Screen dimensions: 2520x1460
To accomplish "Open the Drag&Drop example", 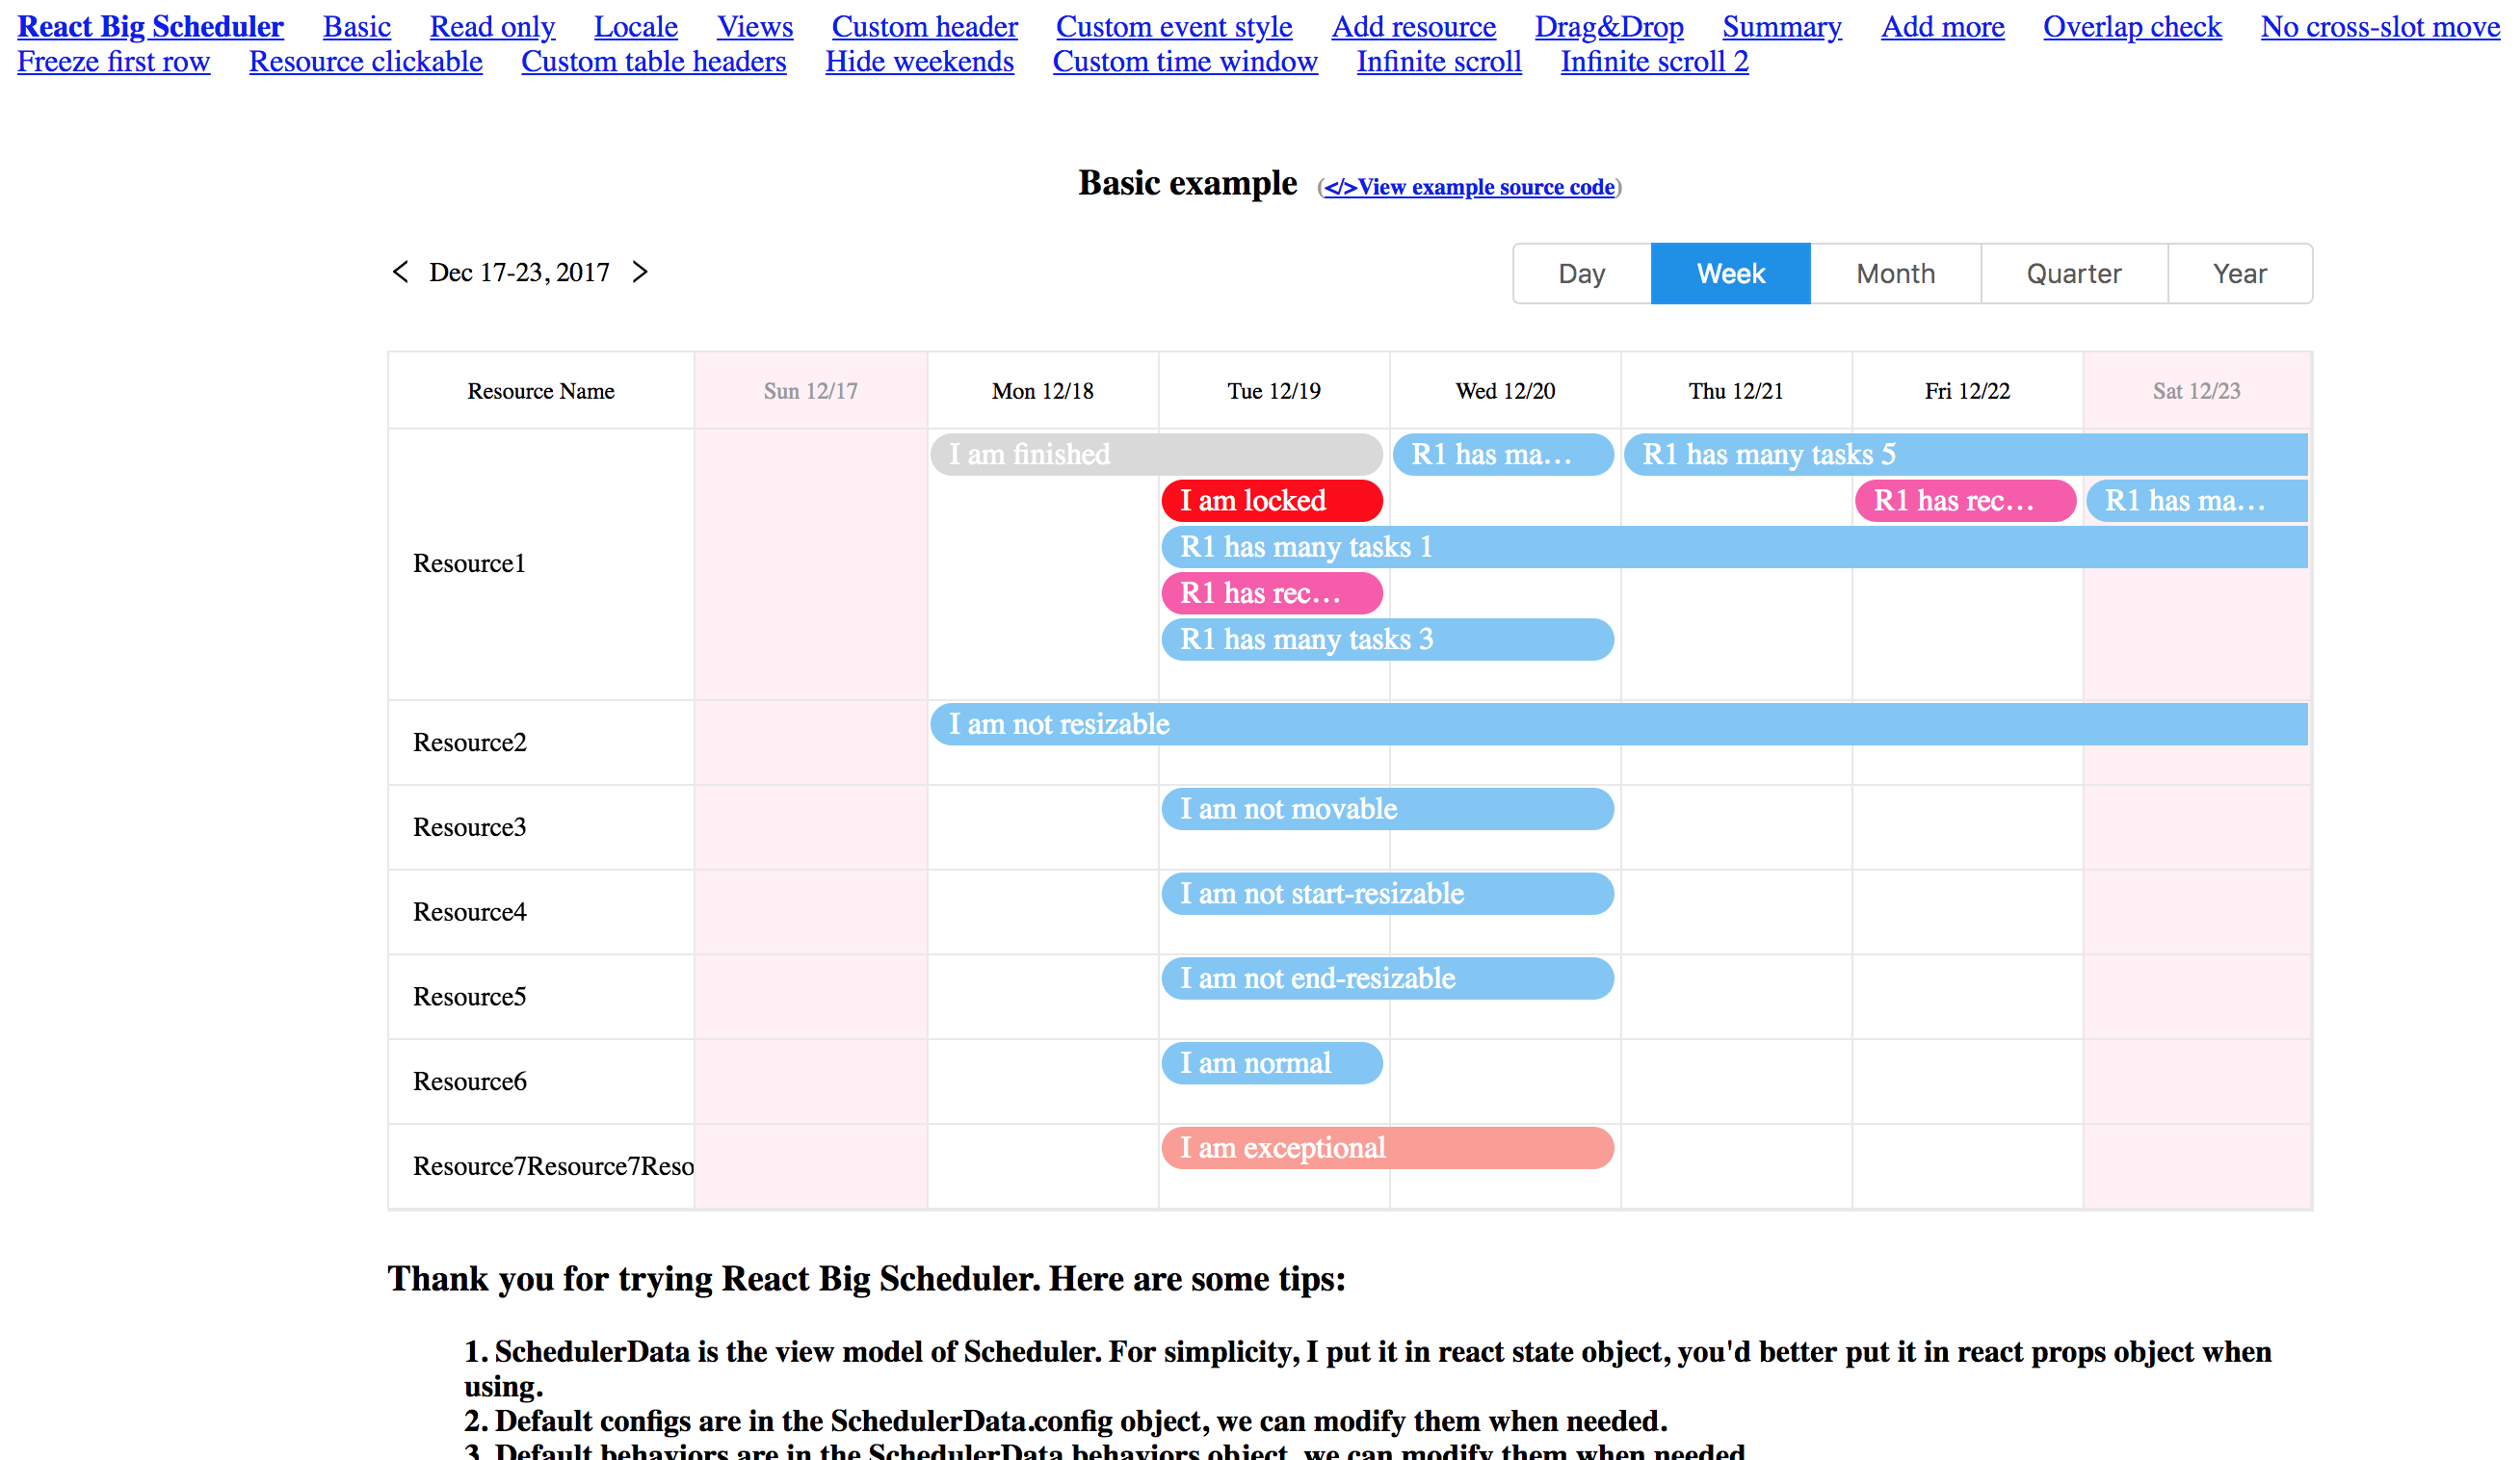I will (x=1608, y=27).
